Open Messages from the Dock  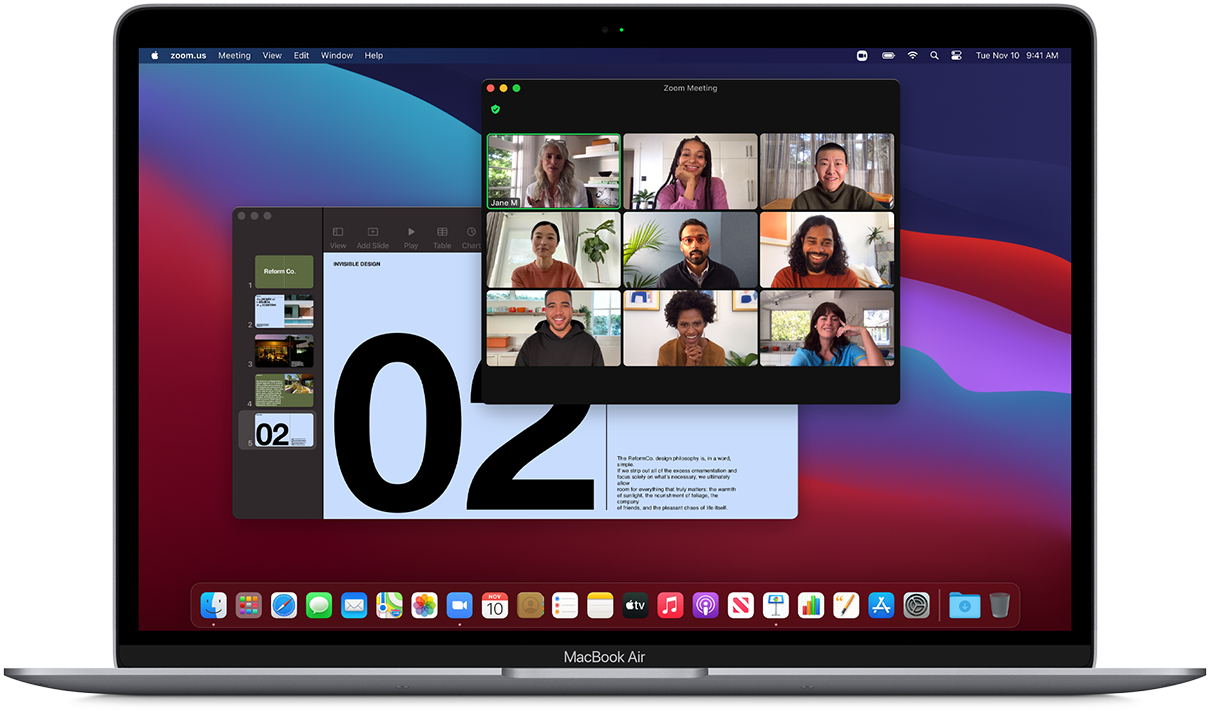click(319, 605)
